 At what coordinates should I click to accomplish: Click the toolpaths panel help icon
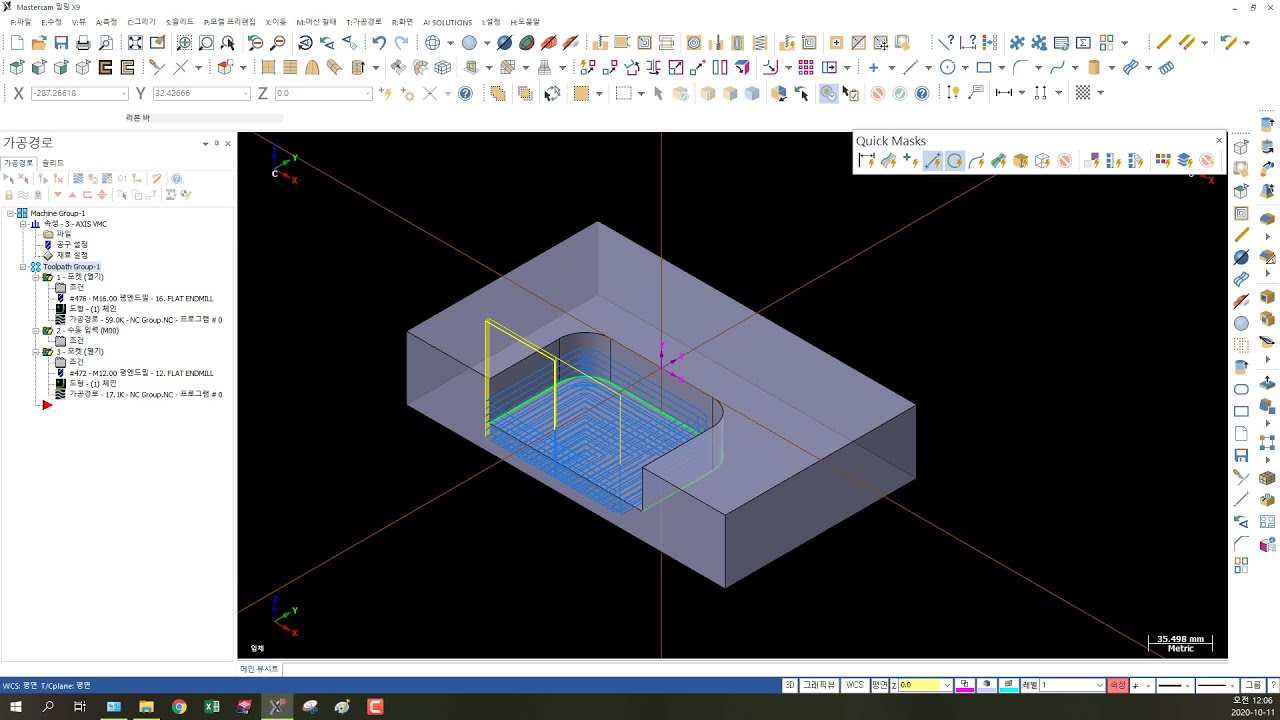[x=177, y=179]
